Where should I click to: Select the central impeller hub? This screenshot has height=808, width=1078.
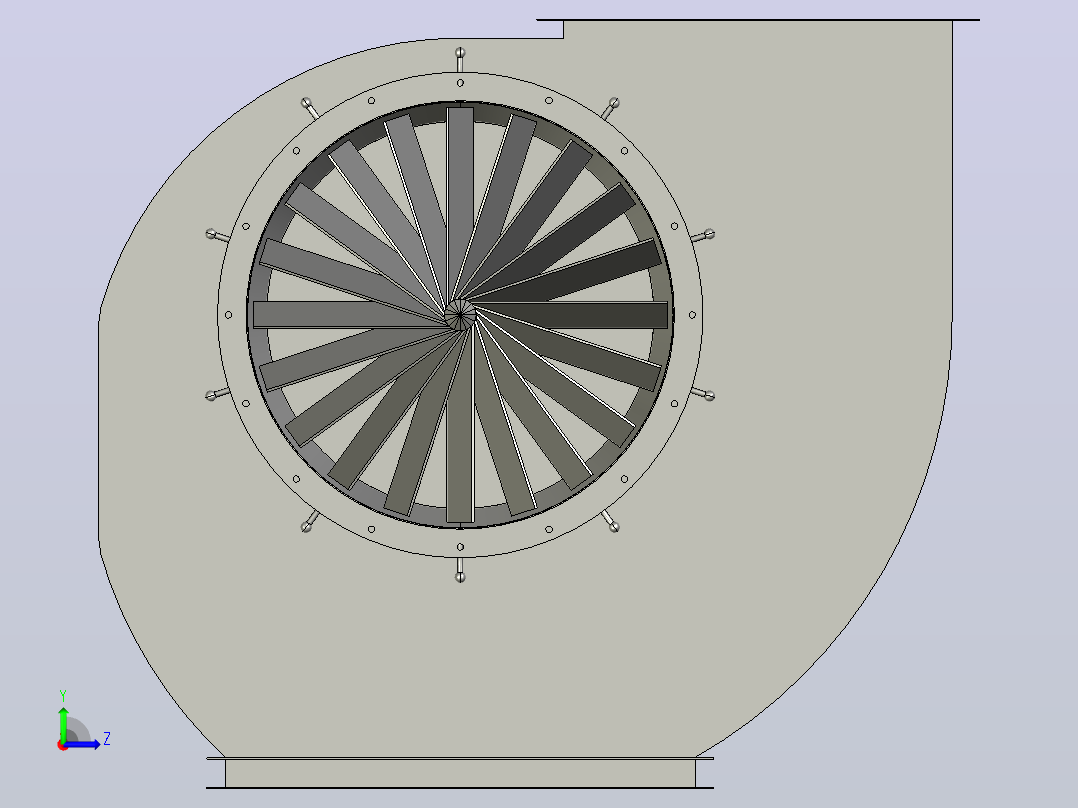[460, 315]
